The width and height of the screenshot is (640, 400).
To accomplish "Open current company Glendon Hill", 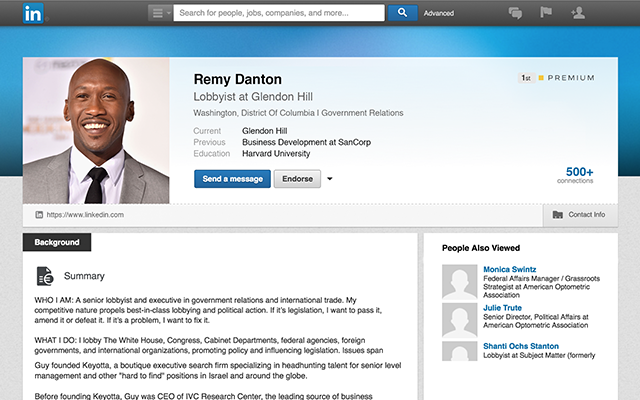I will click(264, 131).
